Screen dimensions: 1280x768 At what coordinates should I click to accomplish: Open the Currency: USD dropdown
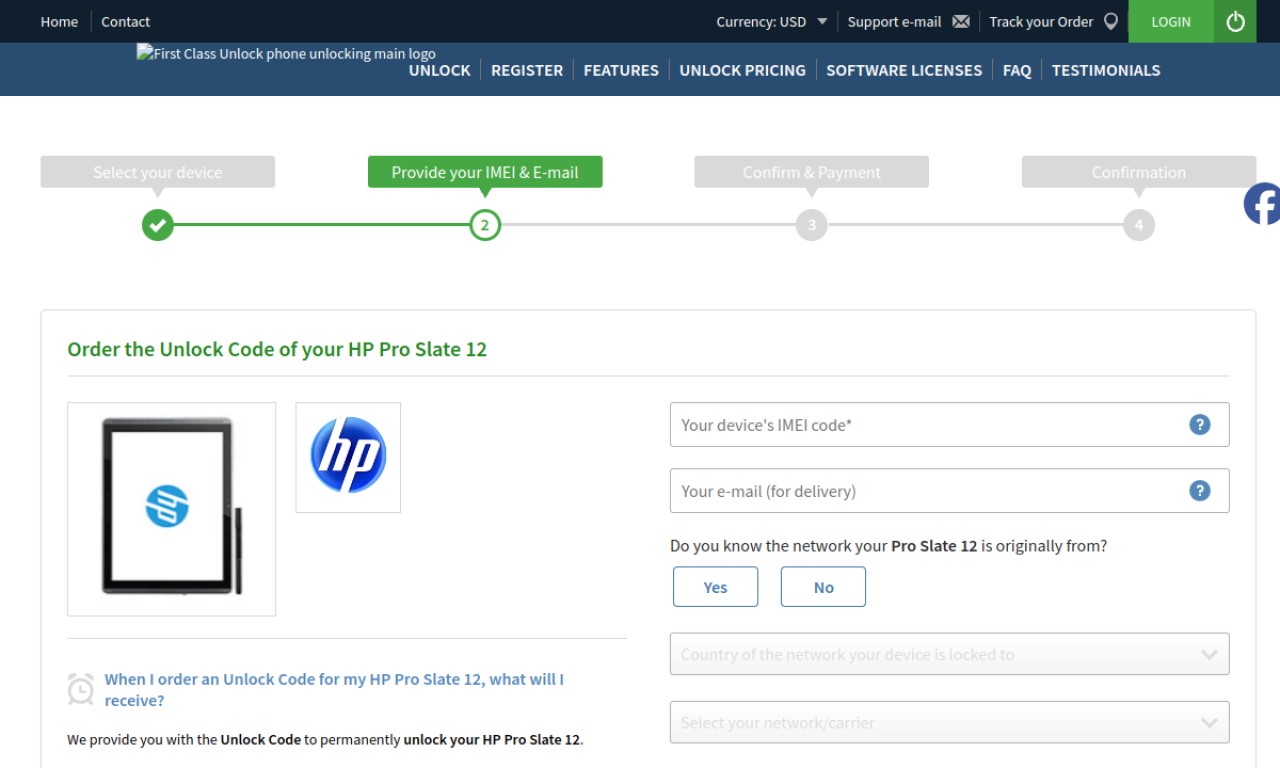tap(772, 21)
